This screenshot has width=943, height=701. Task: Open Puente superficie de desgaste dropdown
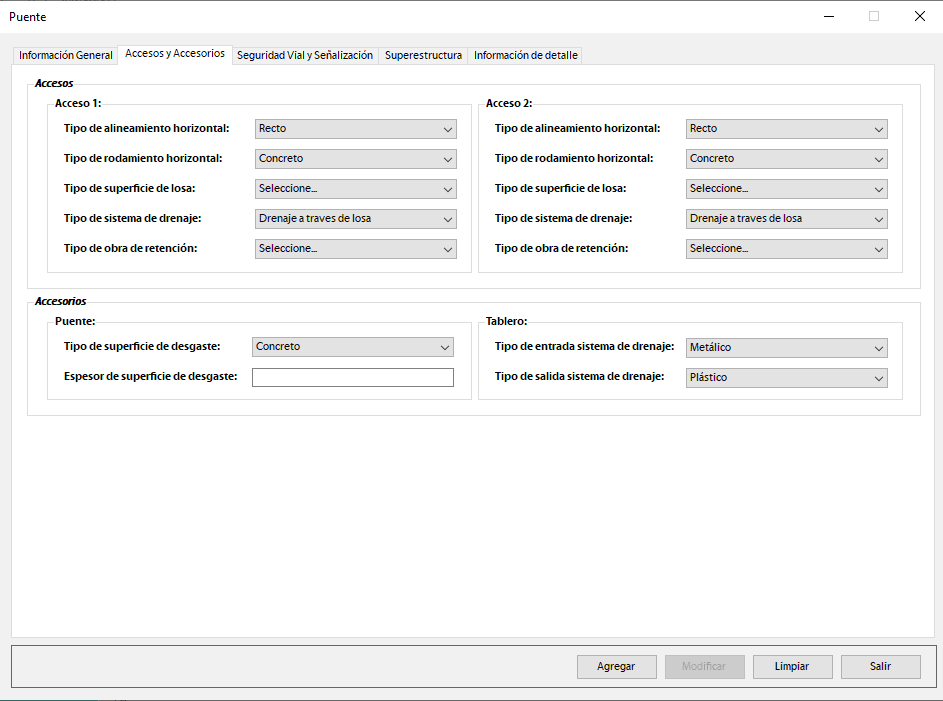pos(353,347)
